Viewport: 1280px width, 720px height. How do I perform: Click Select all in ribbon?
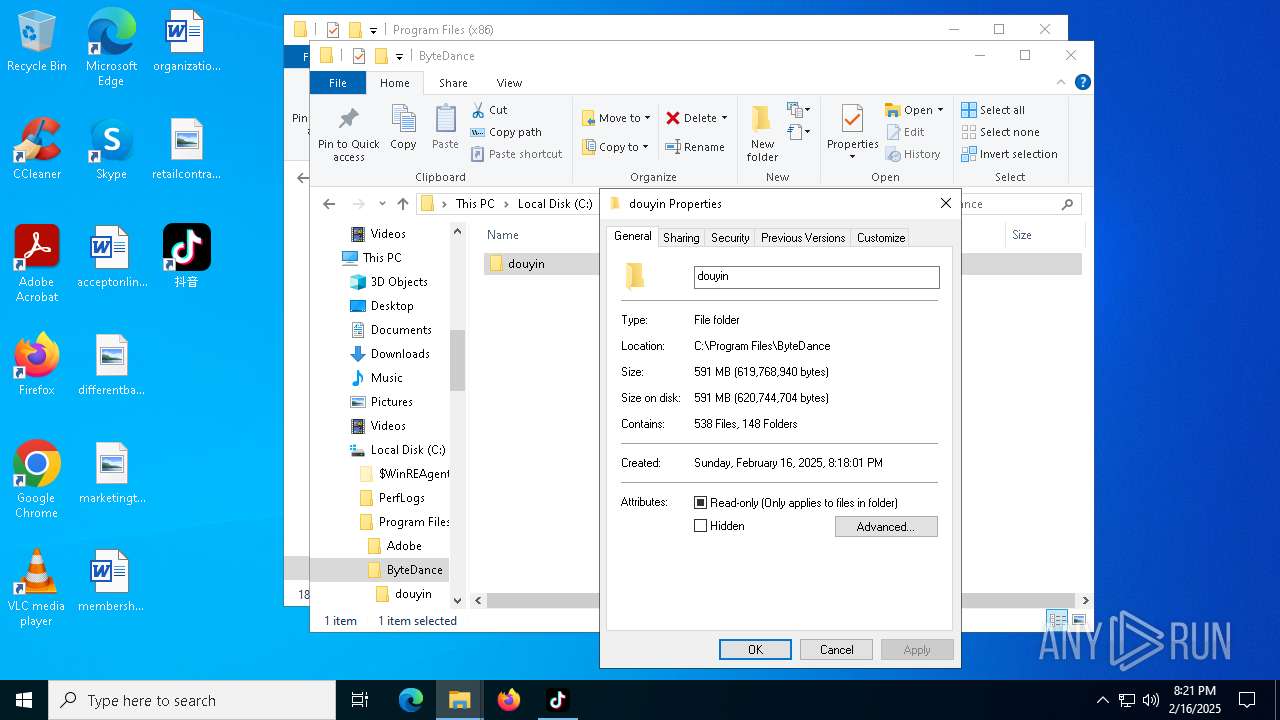(993, 110)
